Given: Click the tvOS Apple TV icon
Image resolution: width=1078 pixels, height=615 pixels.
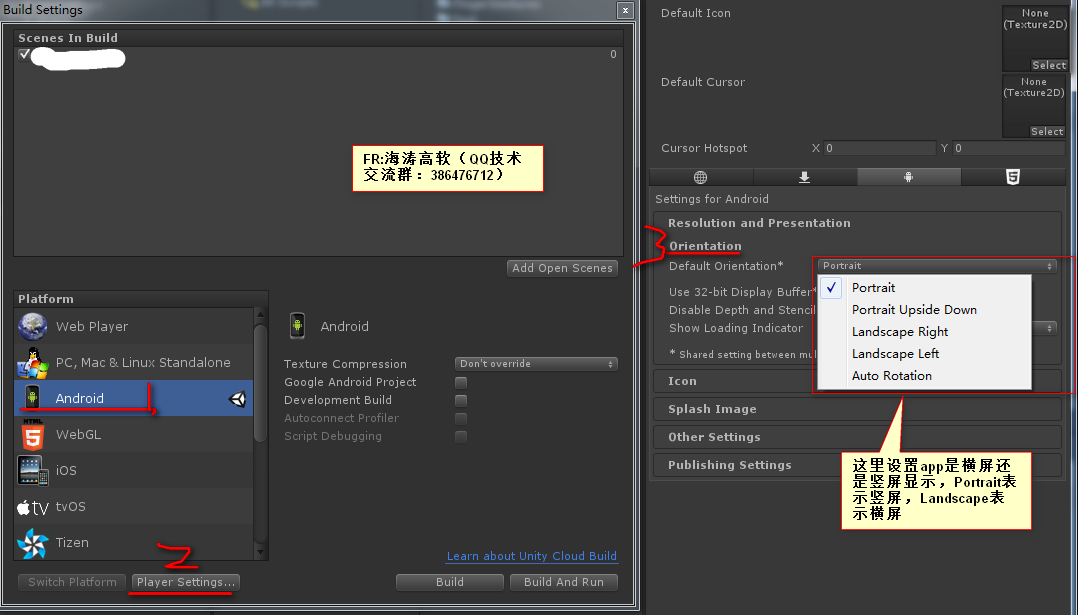Looking at the screenshot, I should point(32,507).
